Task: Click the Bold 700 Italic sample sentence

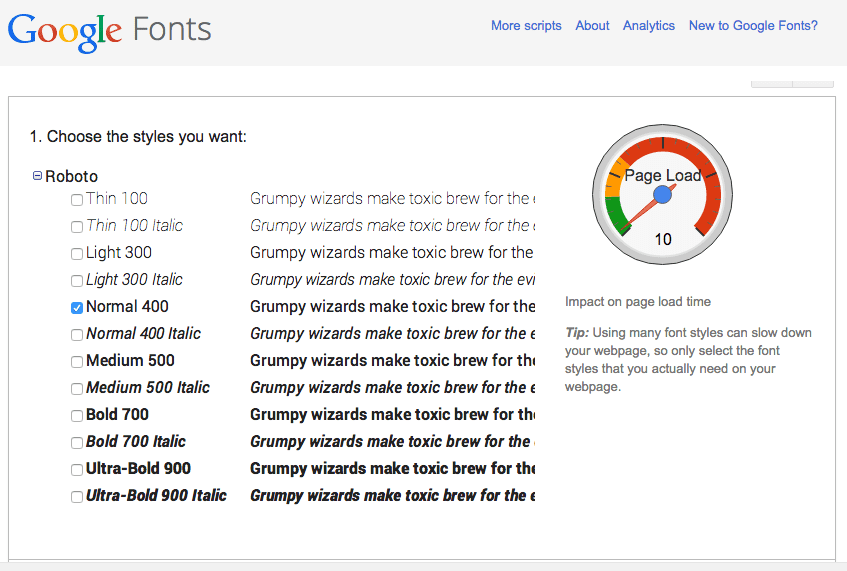Action: (393, 442)
